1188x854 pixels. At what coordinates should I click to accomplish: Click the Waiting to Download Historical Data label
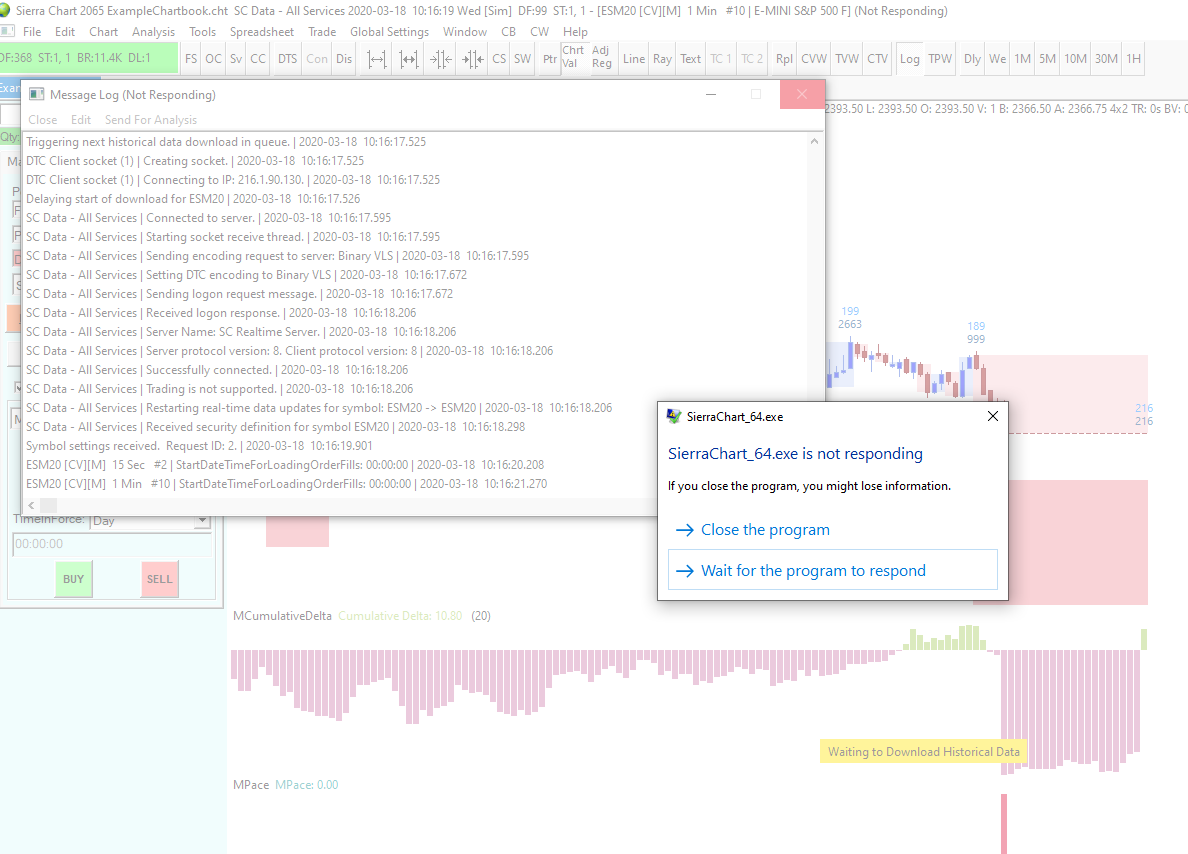923,752
